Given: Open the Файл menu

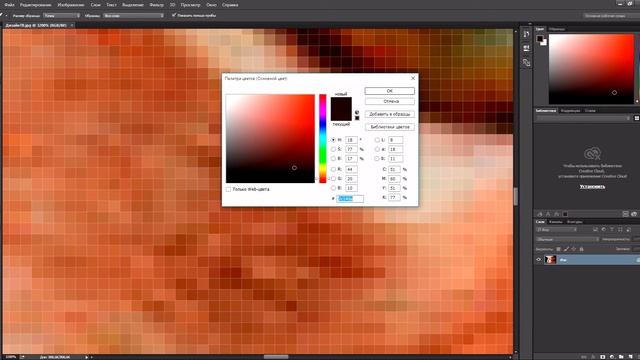Looking at the screenshot, I should pyautogui.click(x=9, y=5).
